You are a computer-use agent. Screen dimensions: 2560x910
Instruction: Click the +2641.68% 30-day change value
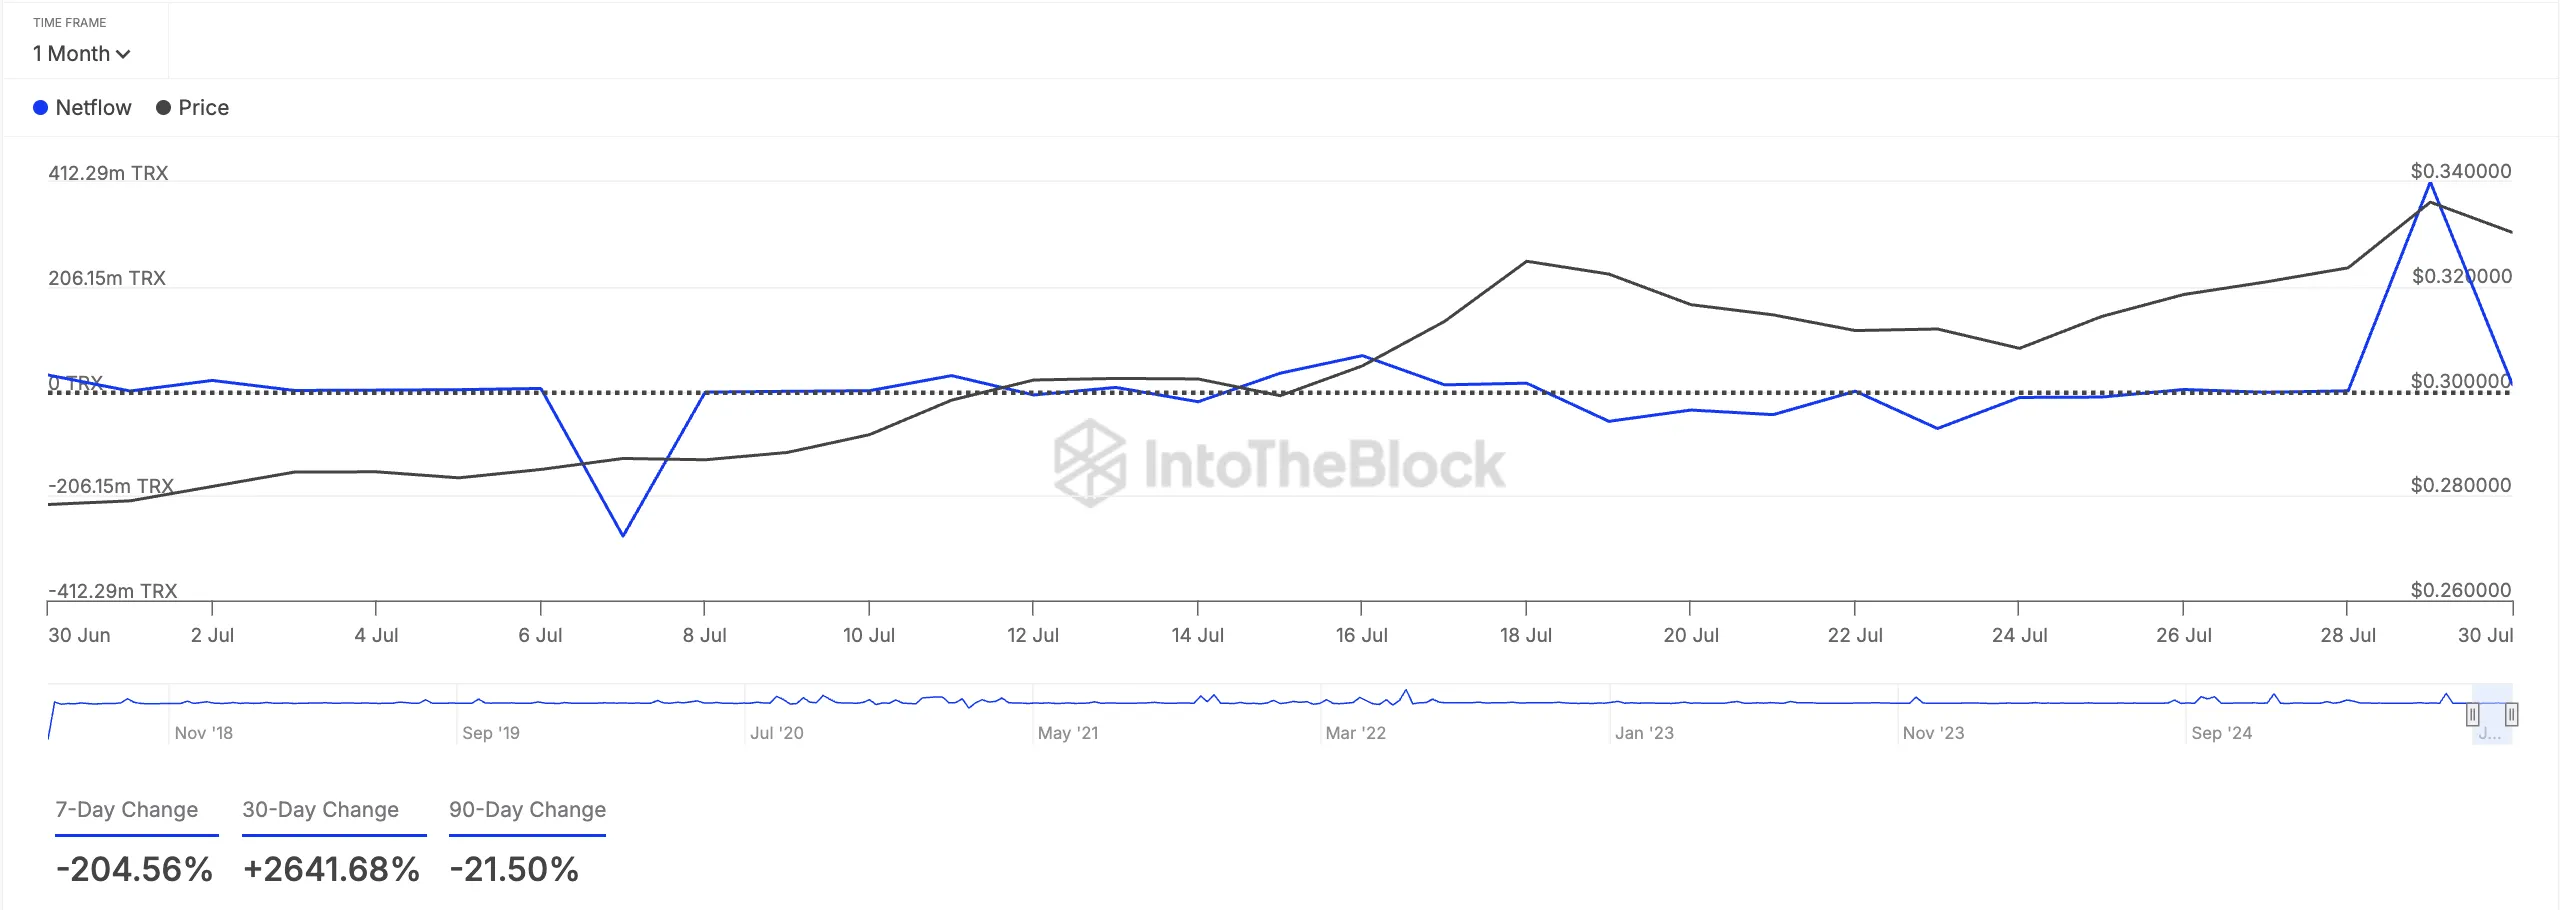pyautogui.click(x=331, y=869)
